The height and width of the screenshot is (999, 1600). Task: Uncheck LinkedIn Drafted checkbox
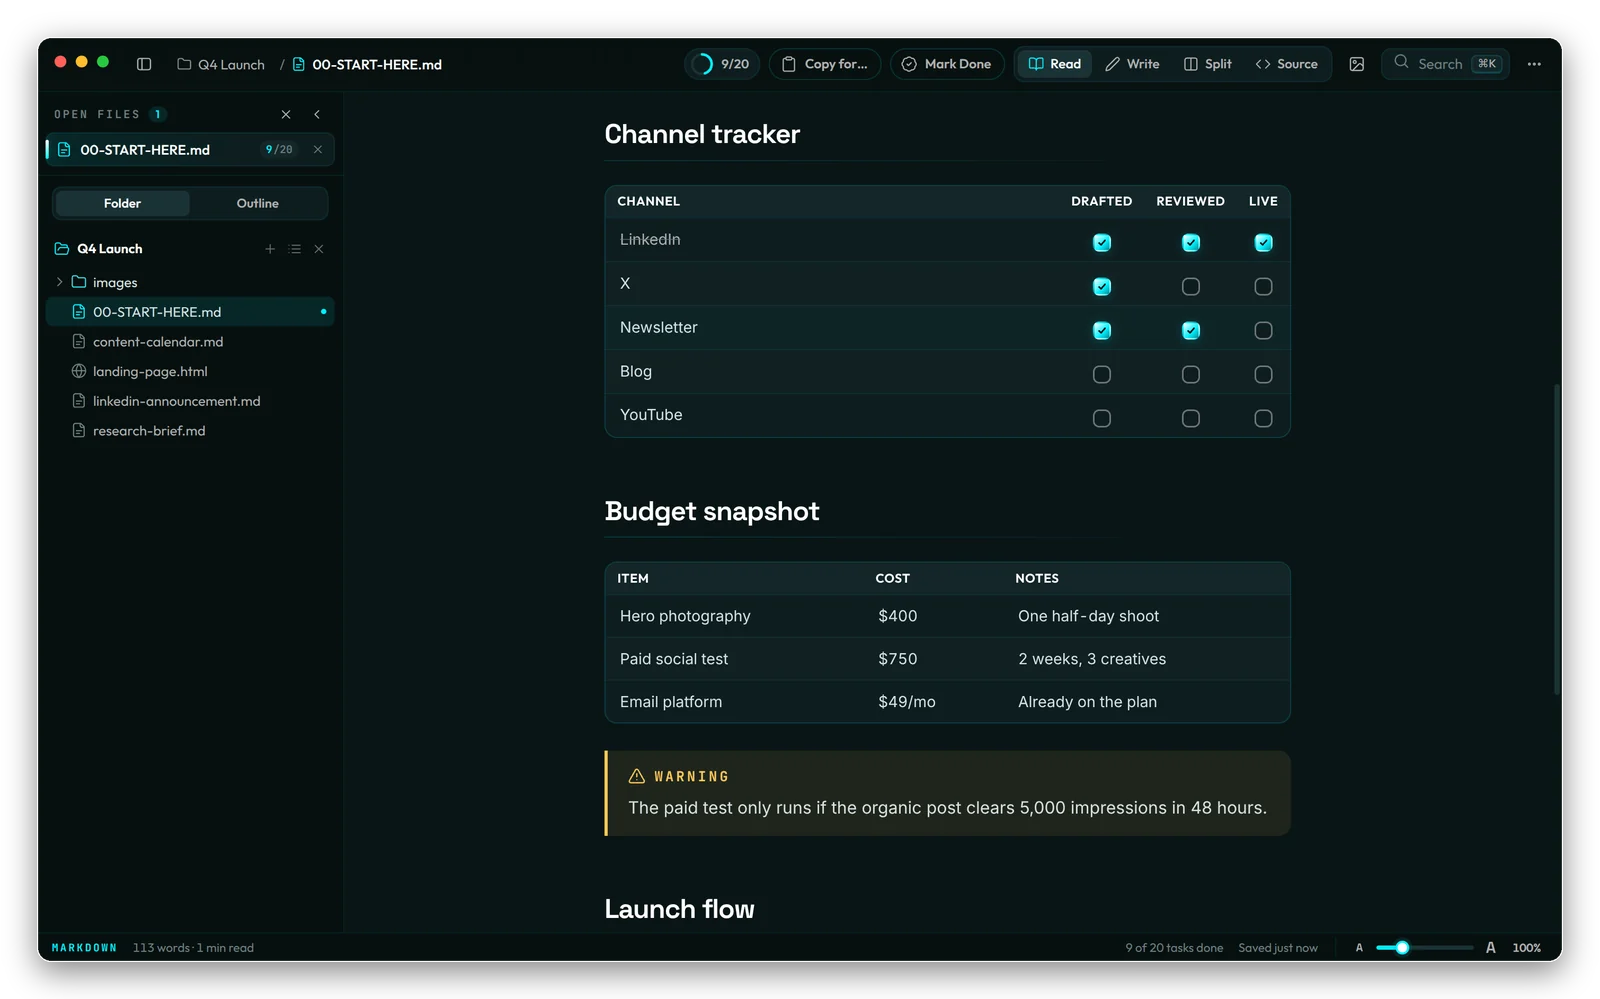point(1102,243)
